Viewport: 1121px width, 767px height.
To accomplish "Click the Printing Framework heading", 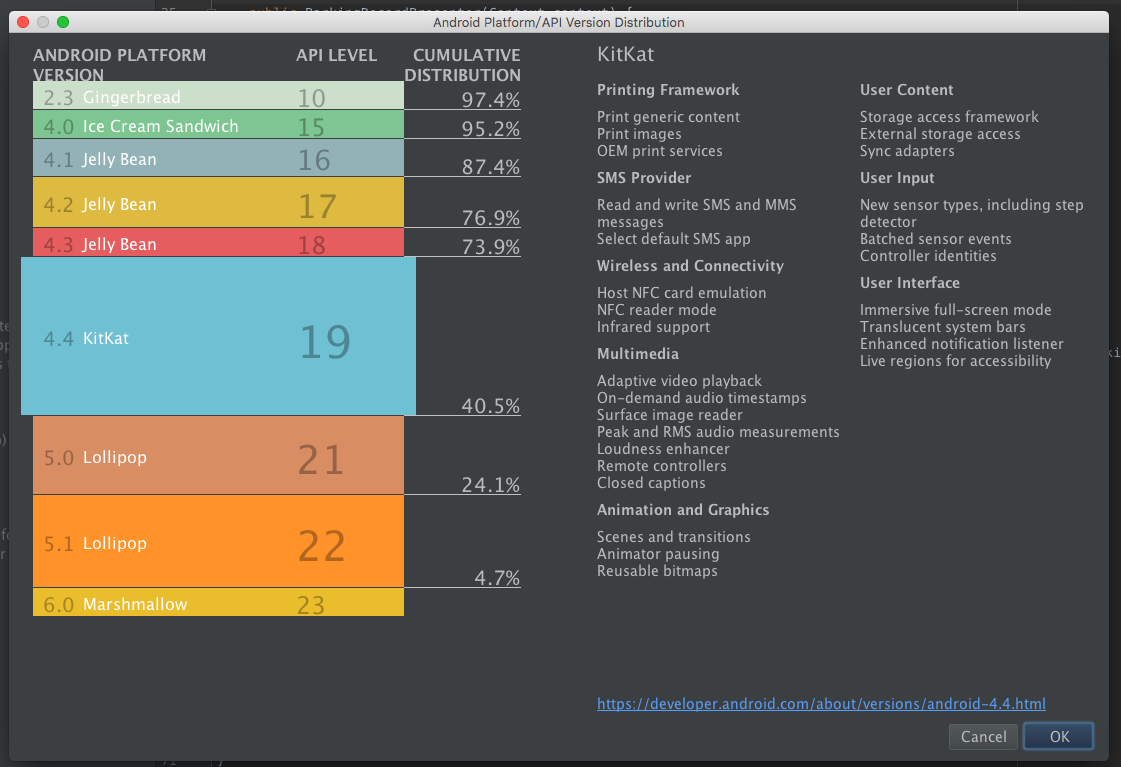I will tap(668, 89).
